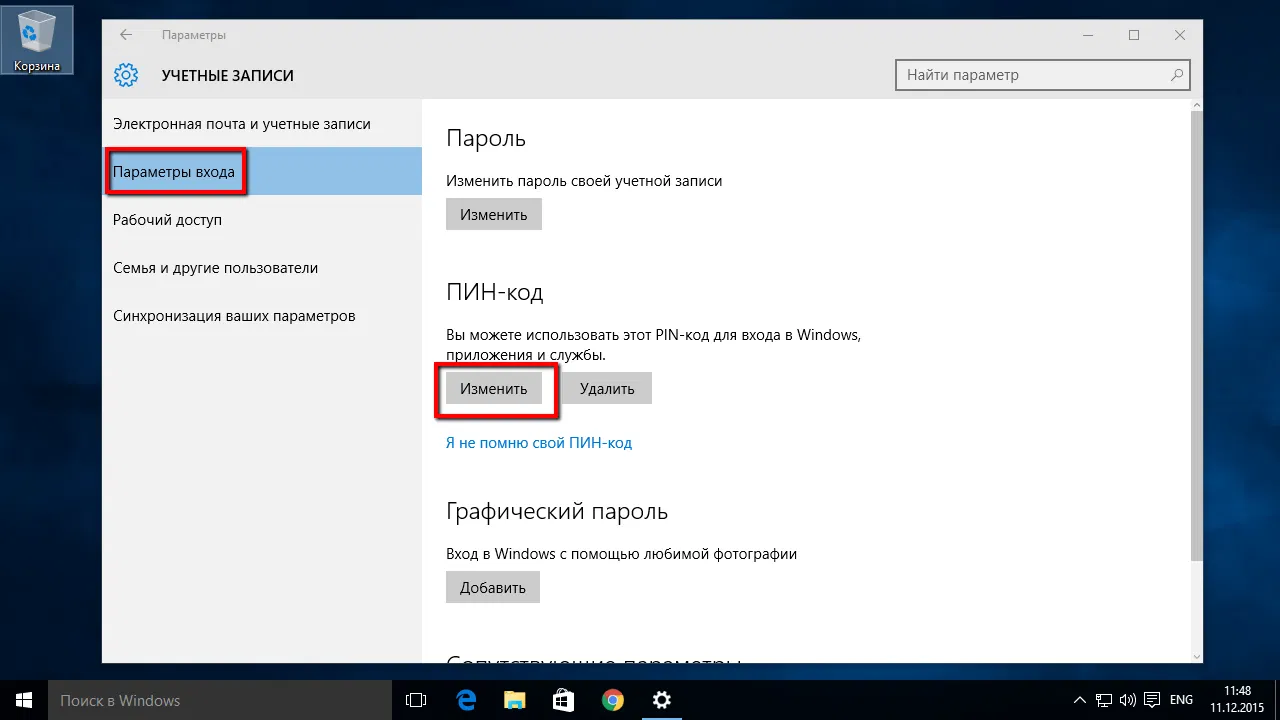Remove the PIN with the Delete button
The width and height of the screenshot is (1280, 720).
point(607,388)
